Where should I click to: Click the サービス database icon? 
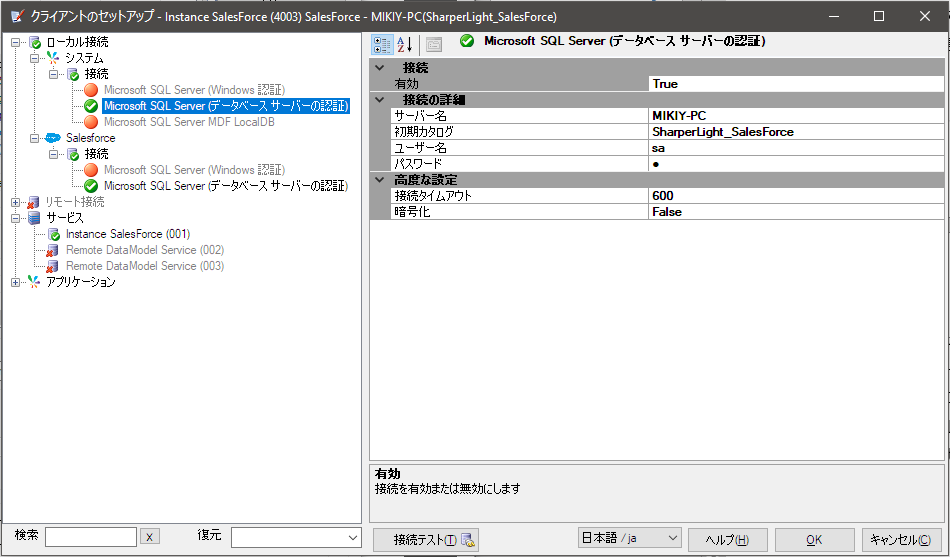click(35, 218)
